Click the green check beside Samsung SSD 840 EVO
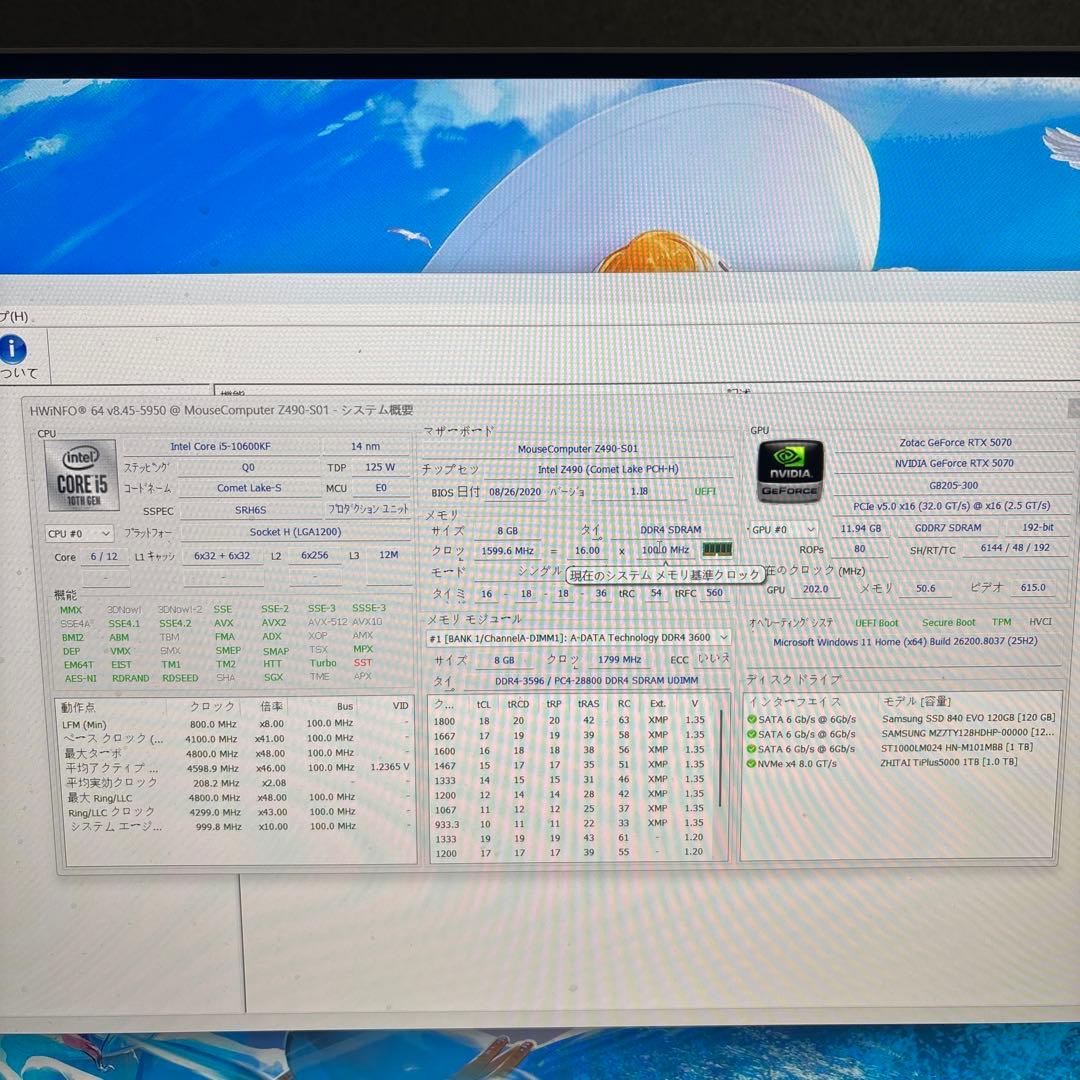The width and height of the screenshot is (1080, 1080). tap(751, 719)
